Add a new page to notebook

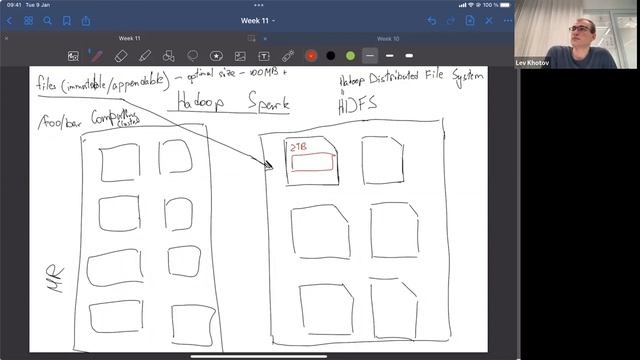coord(470,20)
